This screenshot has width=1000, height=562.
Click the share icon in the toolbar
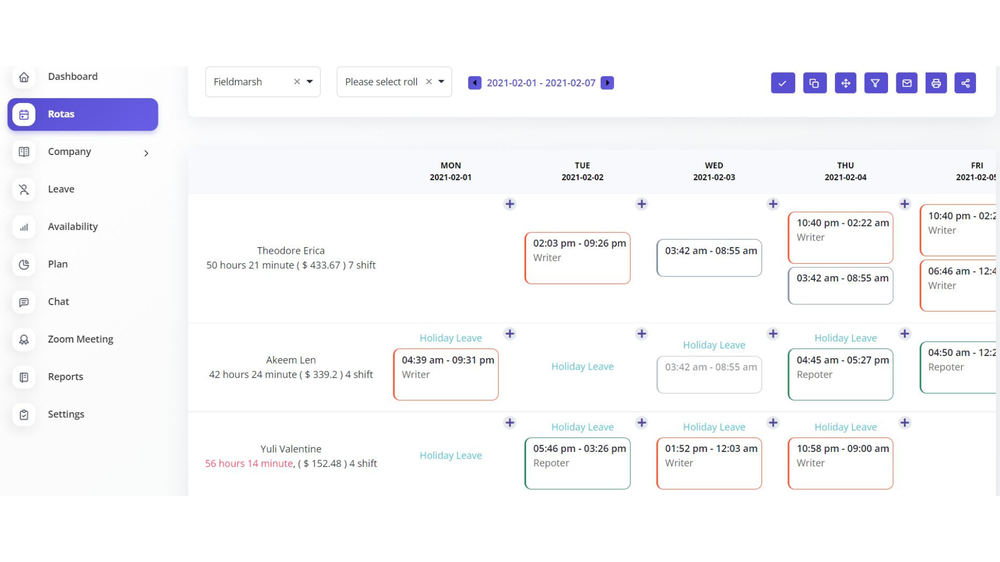click(966, 83)
